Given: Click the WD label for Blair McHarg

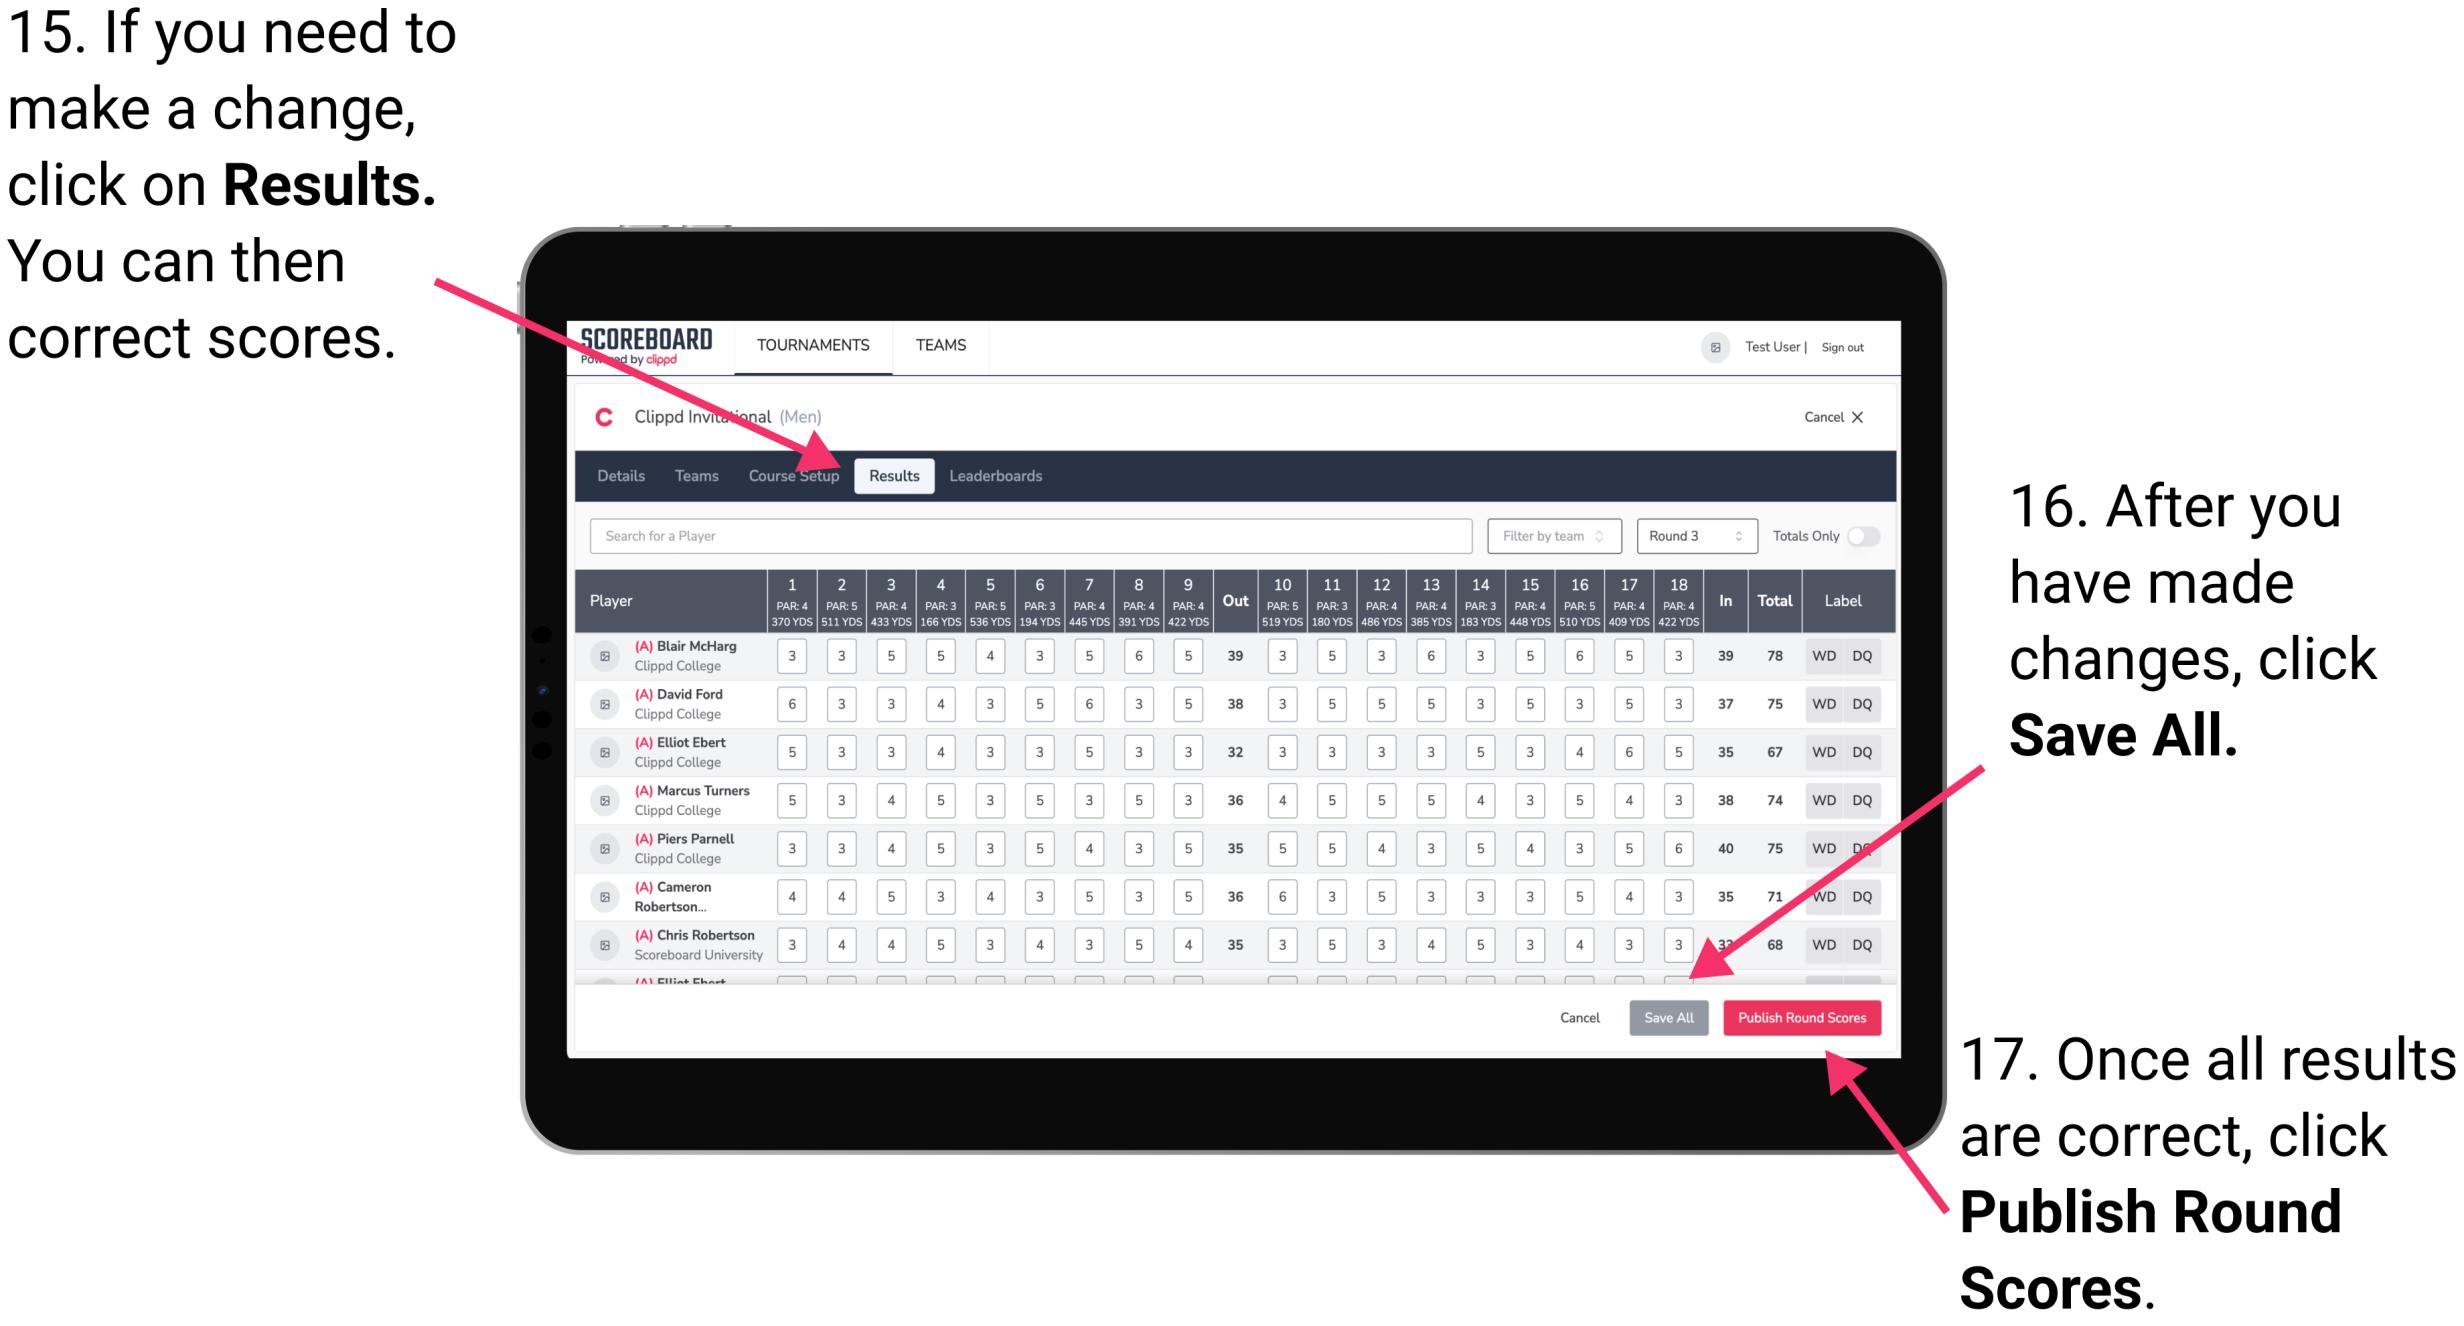Looking at the screenshot, I should click(x=1826, y=655).
